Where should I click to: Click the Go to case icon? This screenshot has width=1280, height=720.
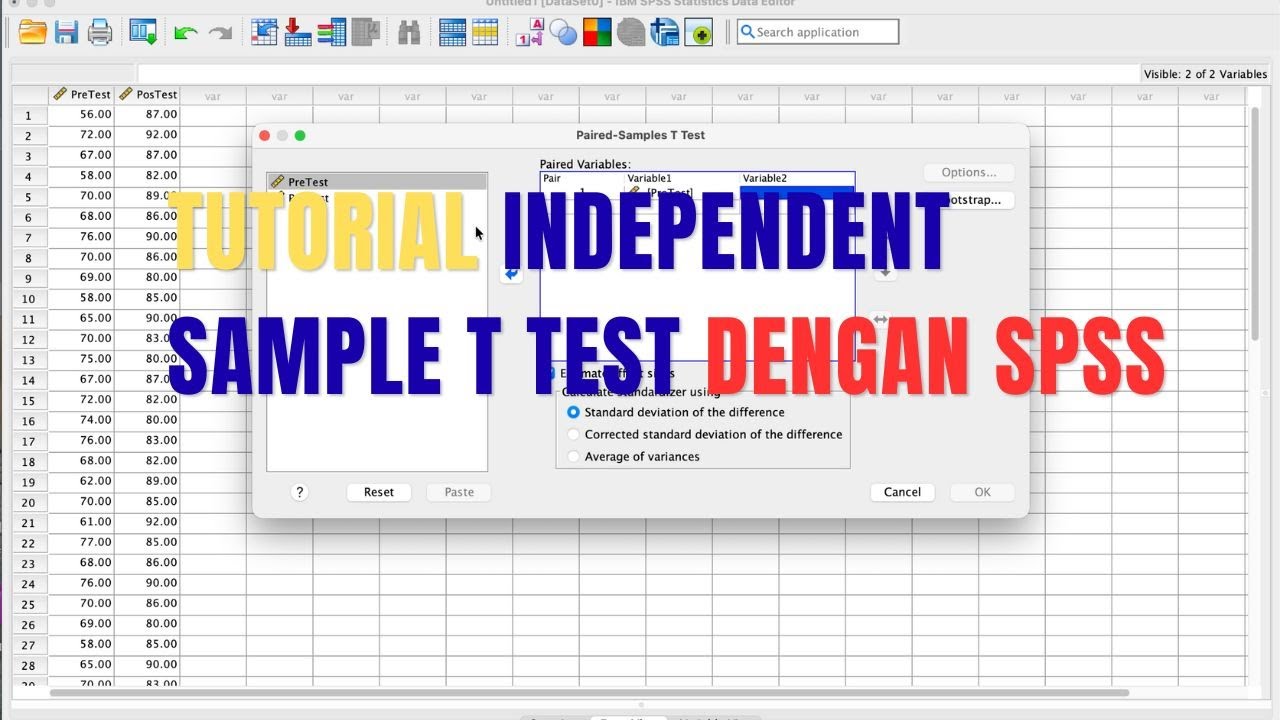pos(264,33)
